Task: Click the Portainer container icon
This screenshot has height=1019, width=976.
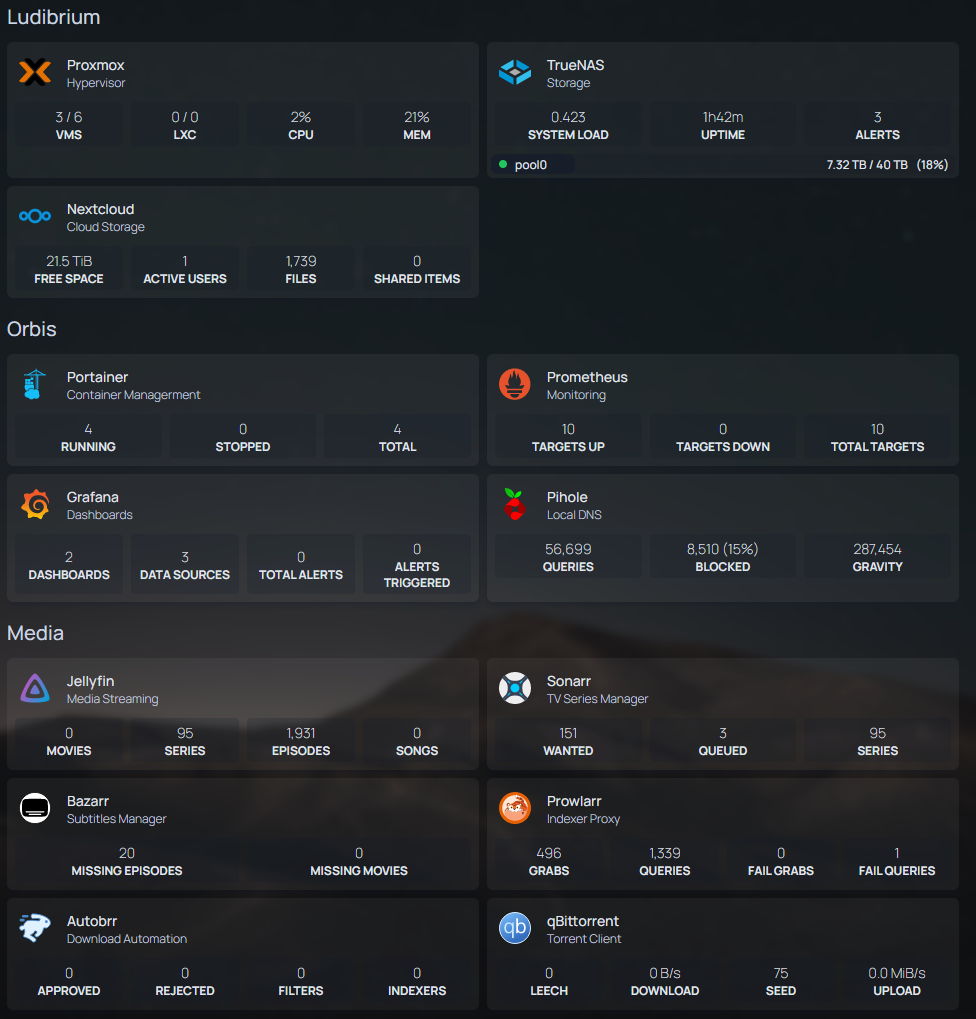Action: click(35, 385)
